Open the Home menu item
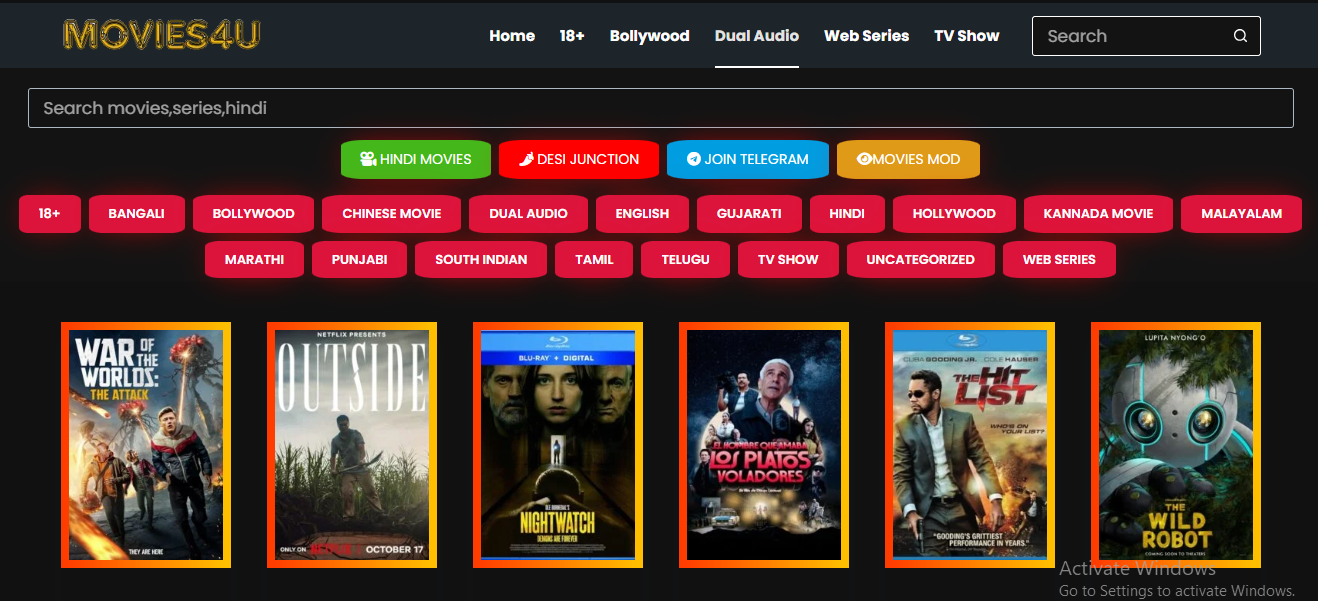 512,36
